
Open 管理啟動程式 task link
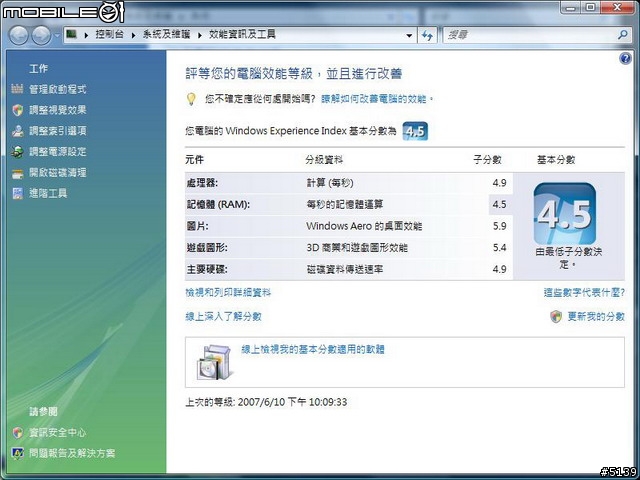pyautogui.click(x=58, y=89)
